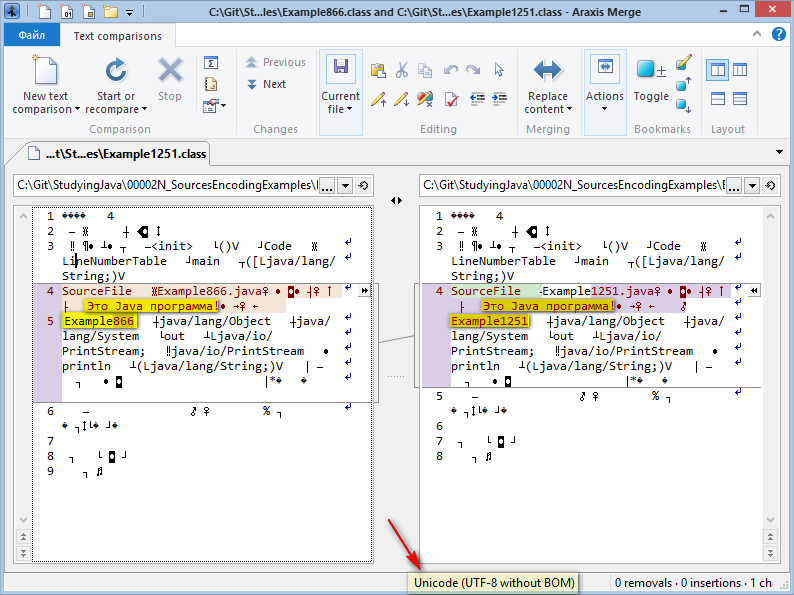Screen dimensions: 794x595
Task: Jump to the Next change
Action: pos(267,84)
